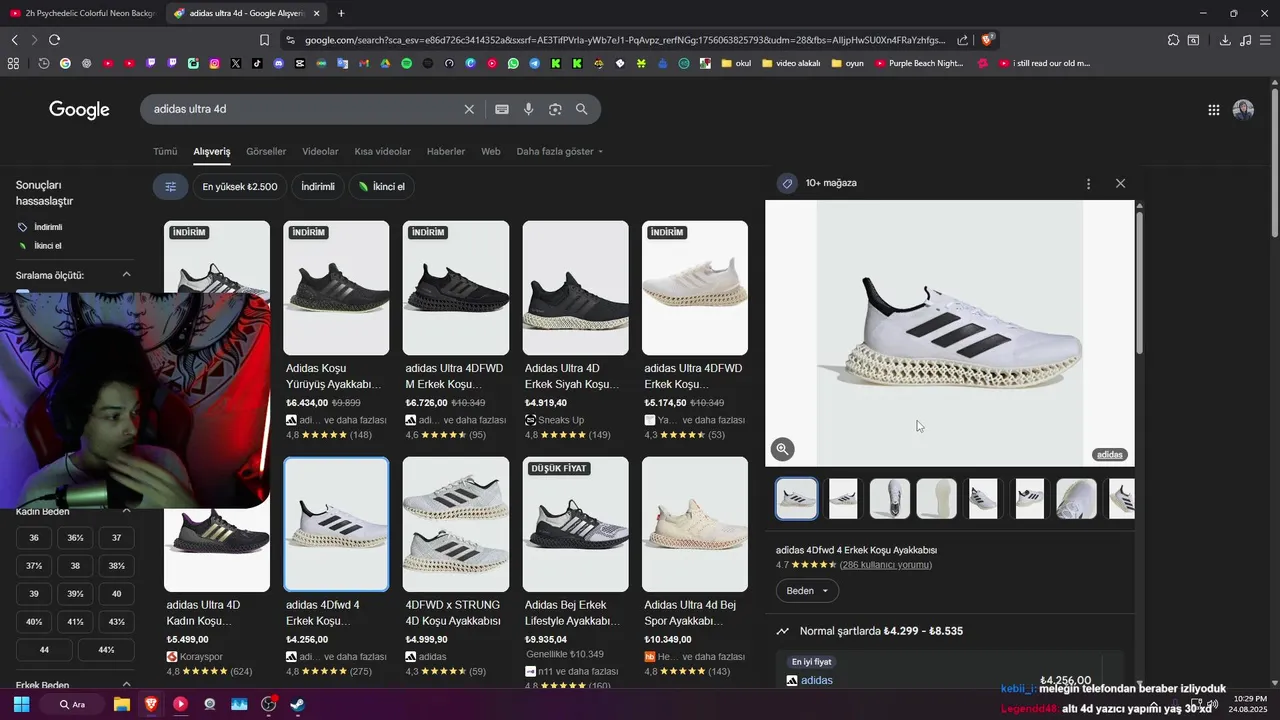Viewport: 1280px width, 720px height.
Task: Open the Windows Start menu
Action: pos(21,704)
